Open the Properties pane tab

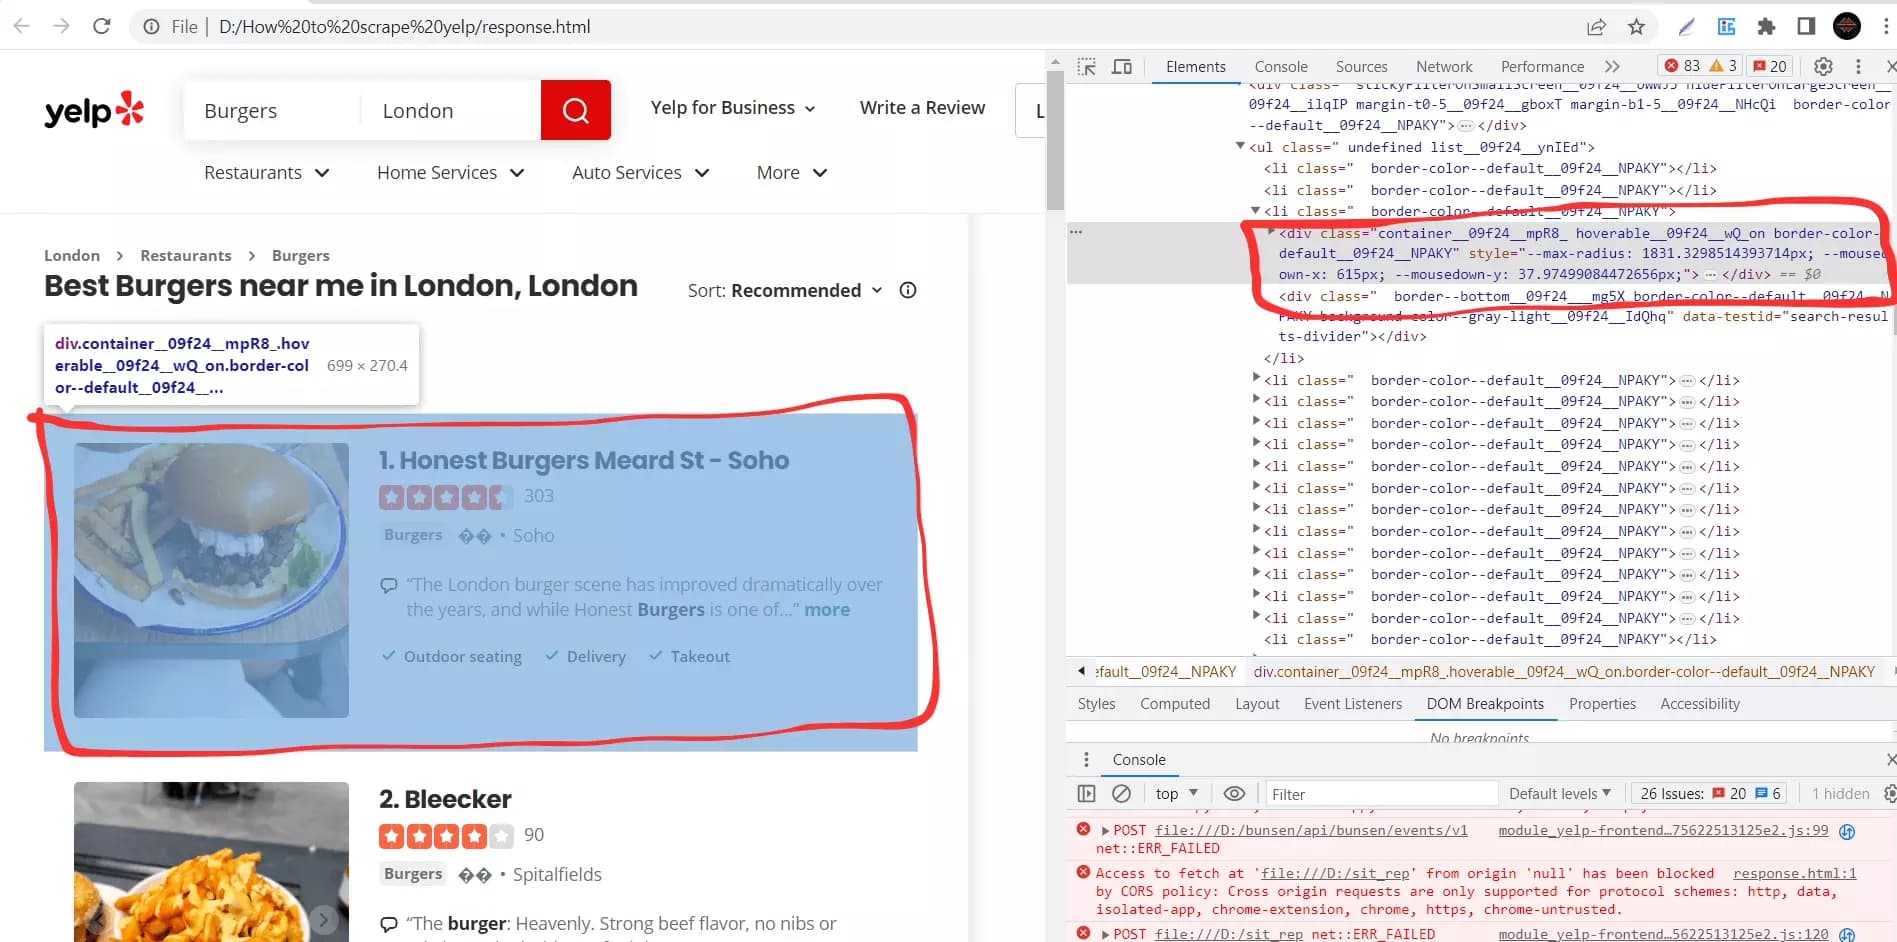click(1602, 704)
